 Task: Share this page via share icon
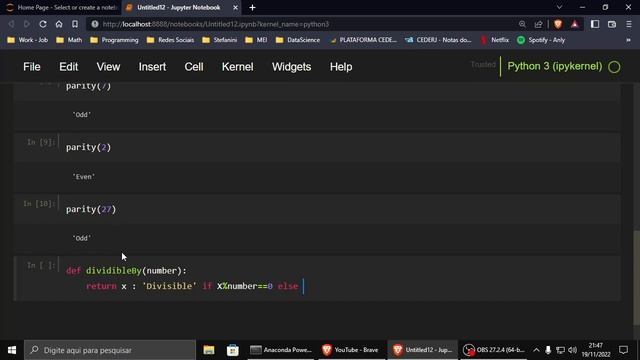point(538,24)
